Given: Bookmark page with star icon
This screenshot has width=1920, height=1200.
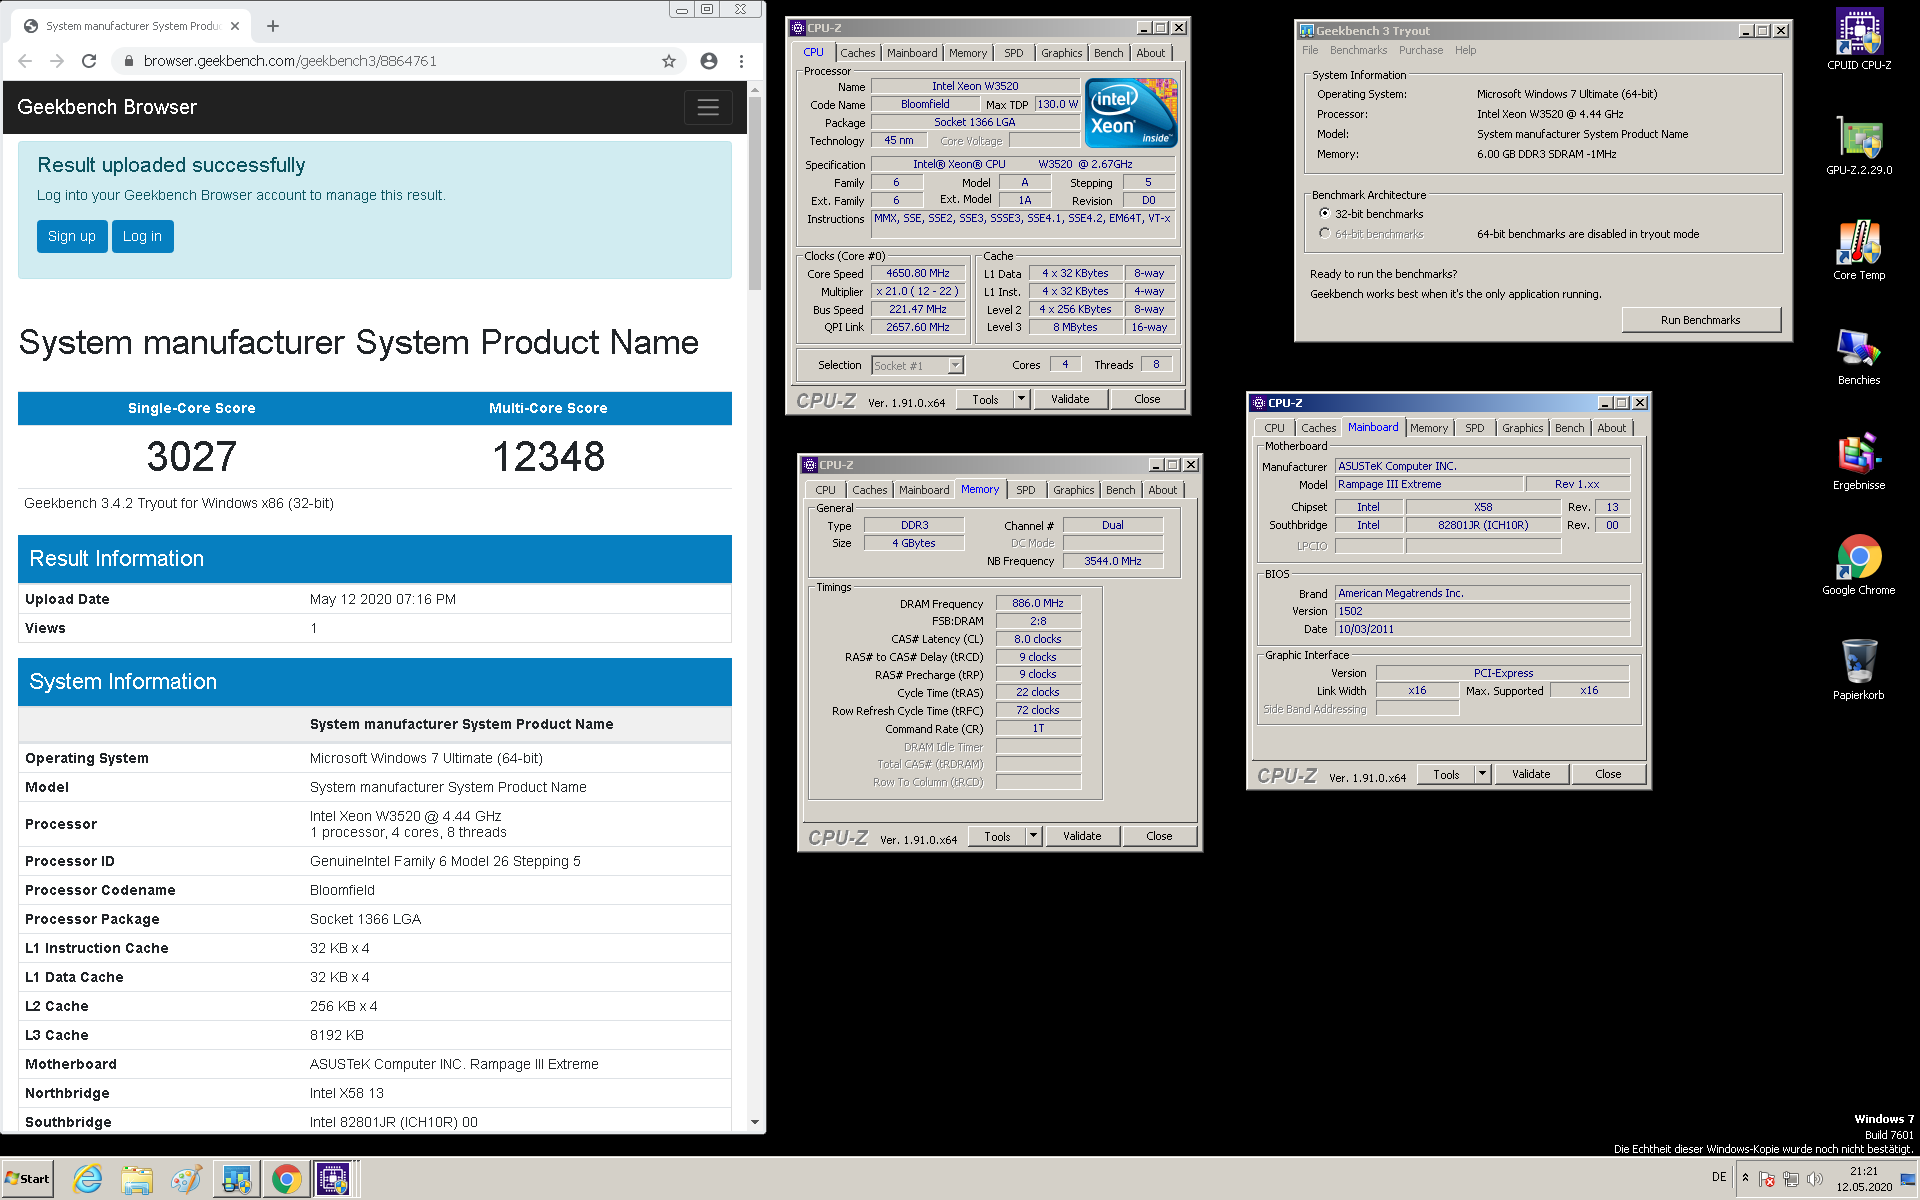Looking at the screenshot, I should (x=669, y=61).
